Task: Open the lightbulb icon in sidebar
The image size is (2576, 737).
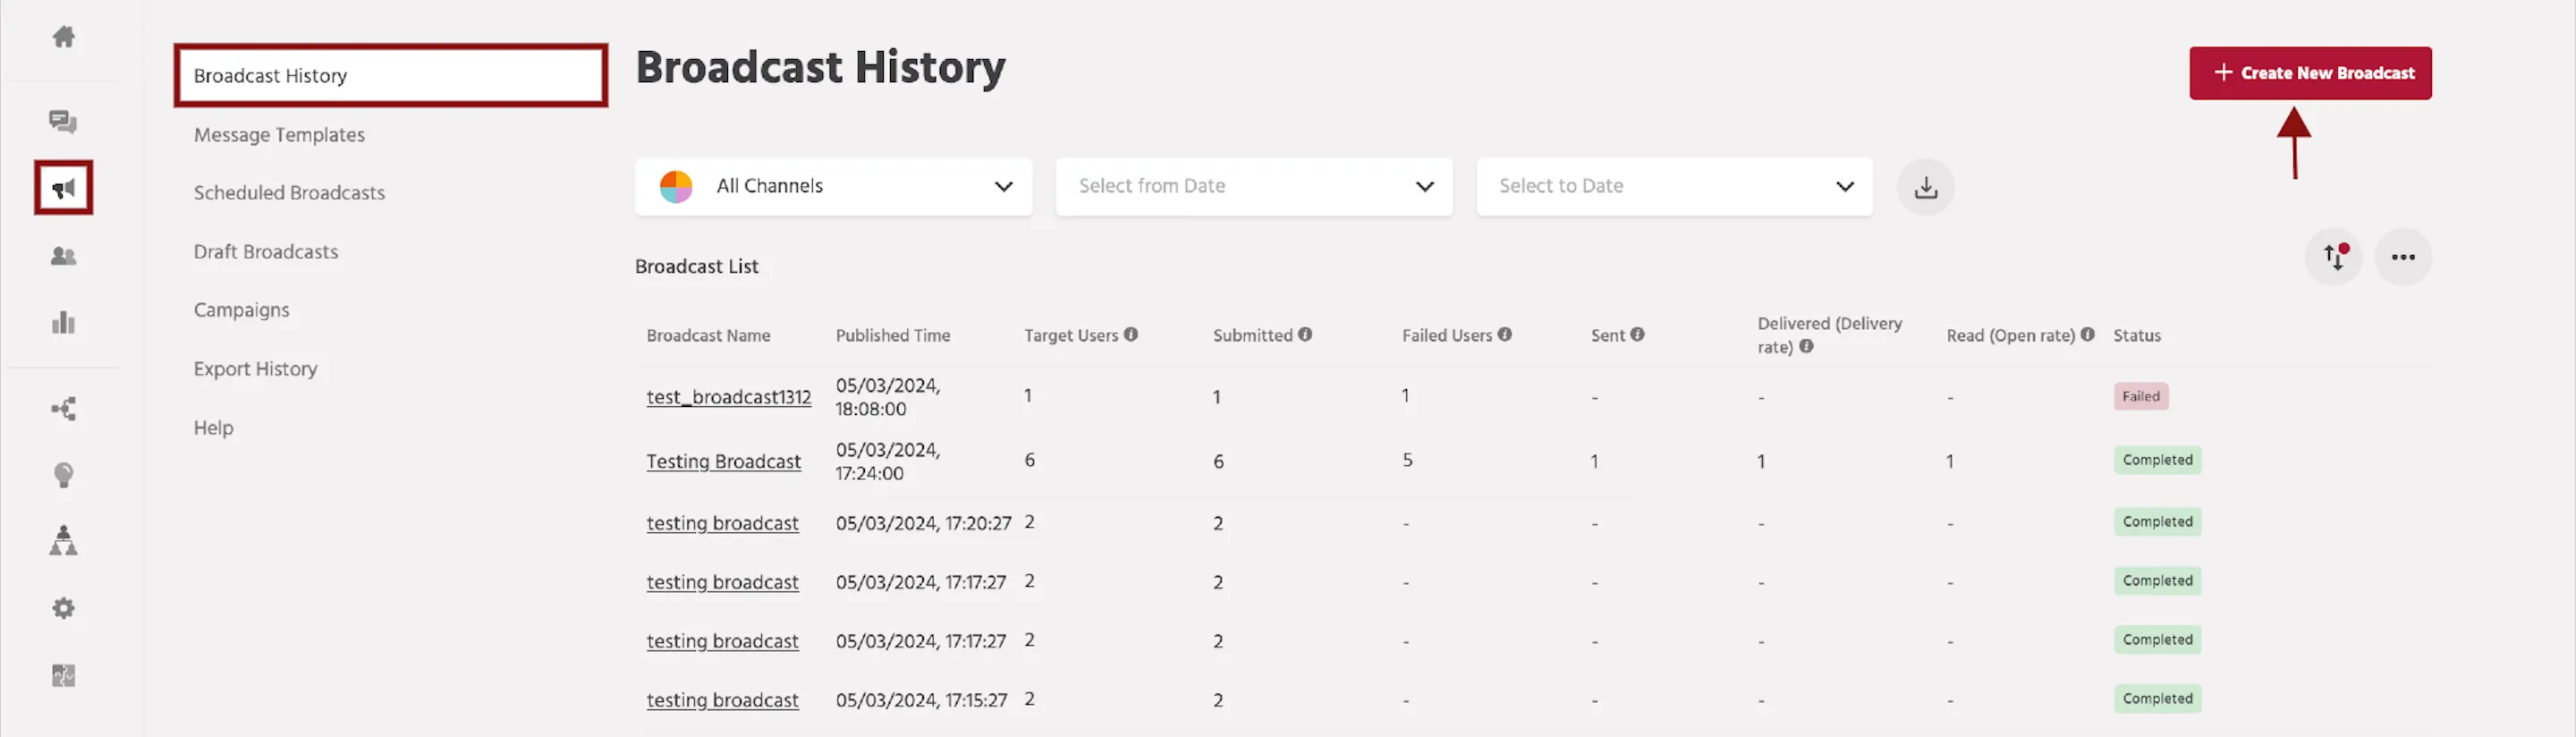Action: pyautogui.click(x=63, y=475)
